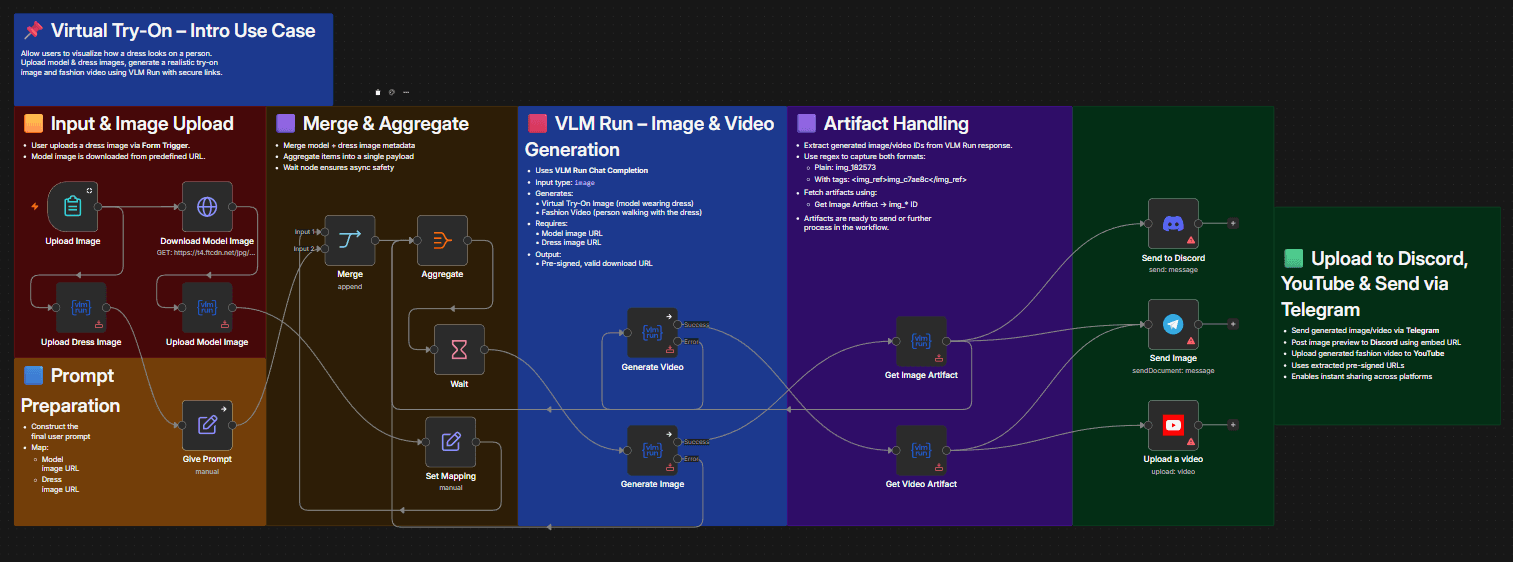Click the 'send: message' label under Send to Discord
The width and height of the screenshot is (1513, 562).
click(1173, 269)
